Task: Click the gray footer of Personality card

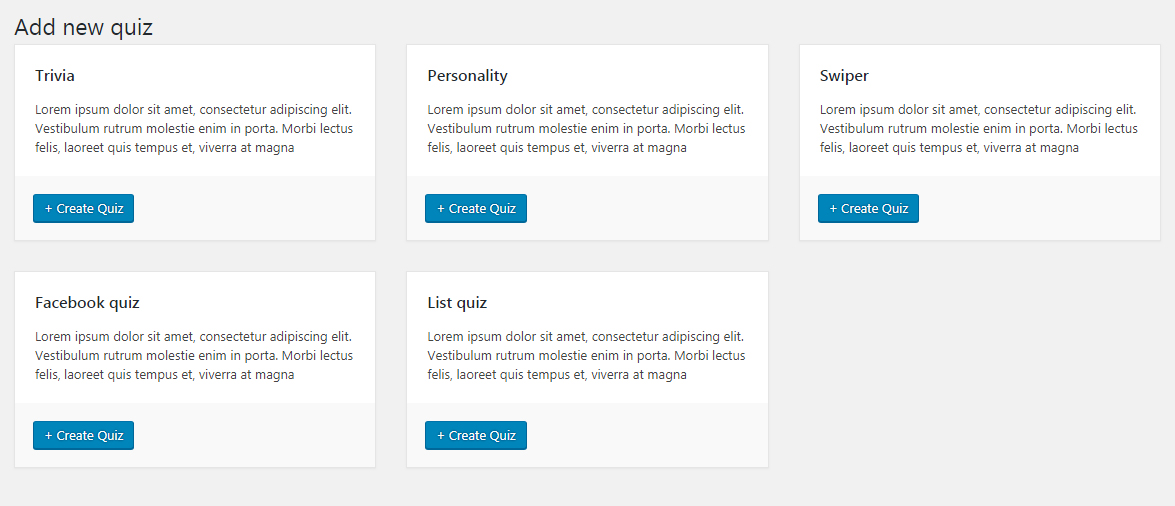Action: (x=647, y=208)
